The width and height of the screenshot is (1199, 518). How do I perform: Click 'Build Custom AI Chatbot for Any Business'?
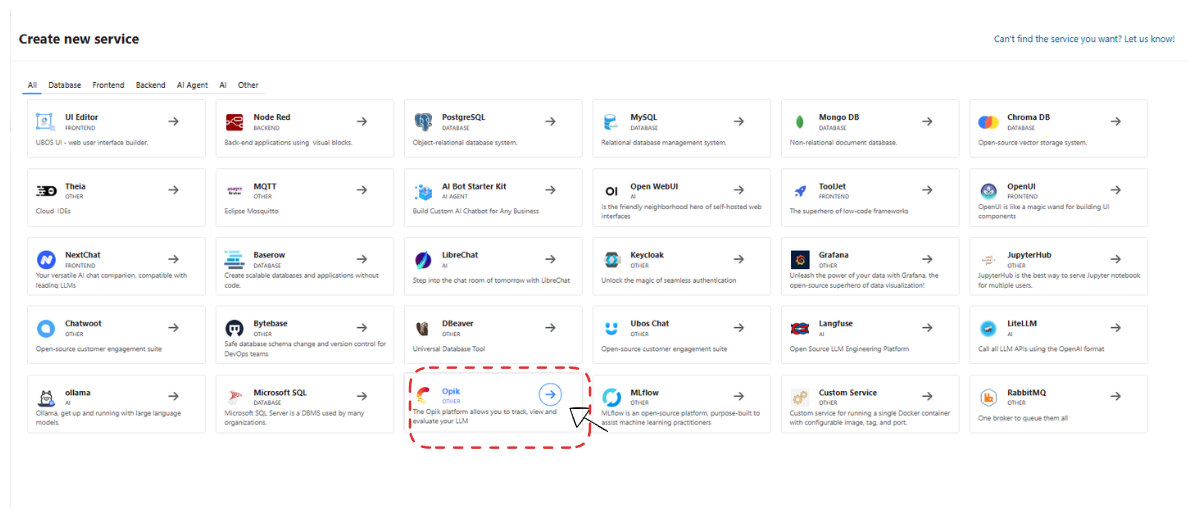[476, 211]
